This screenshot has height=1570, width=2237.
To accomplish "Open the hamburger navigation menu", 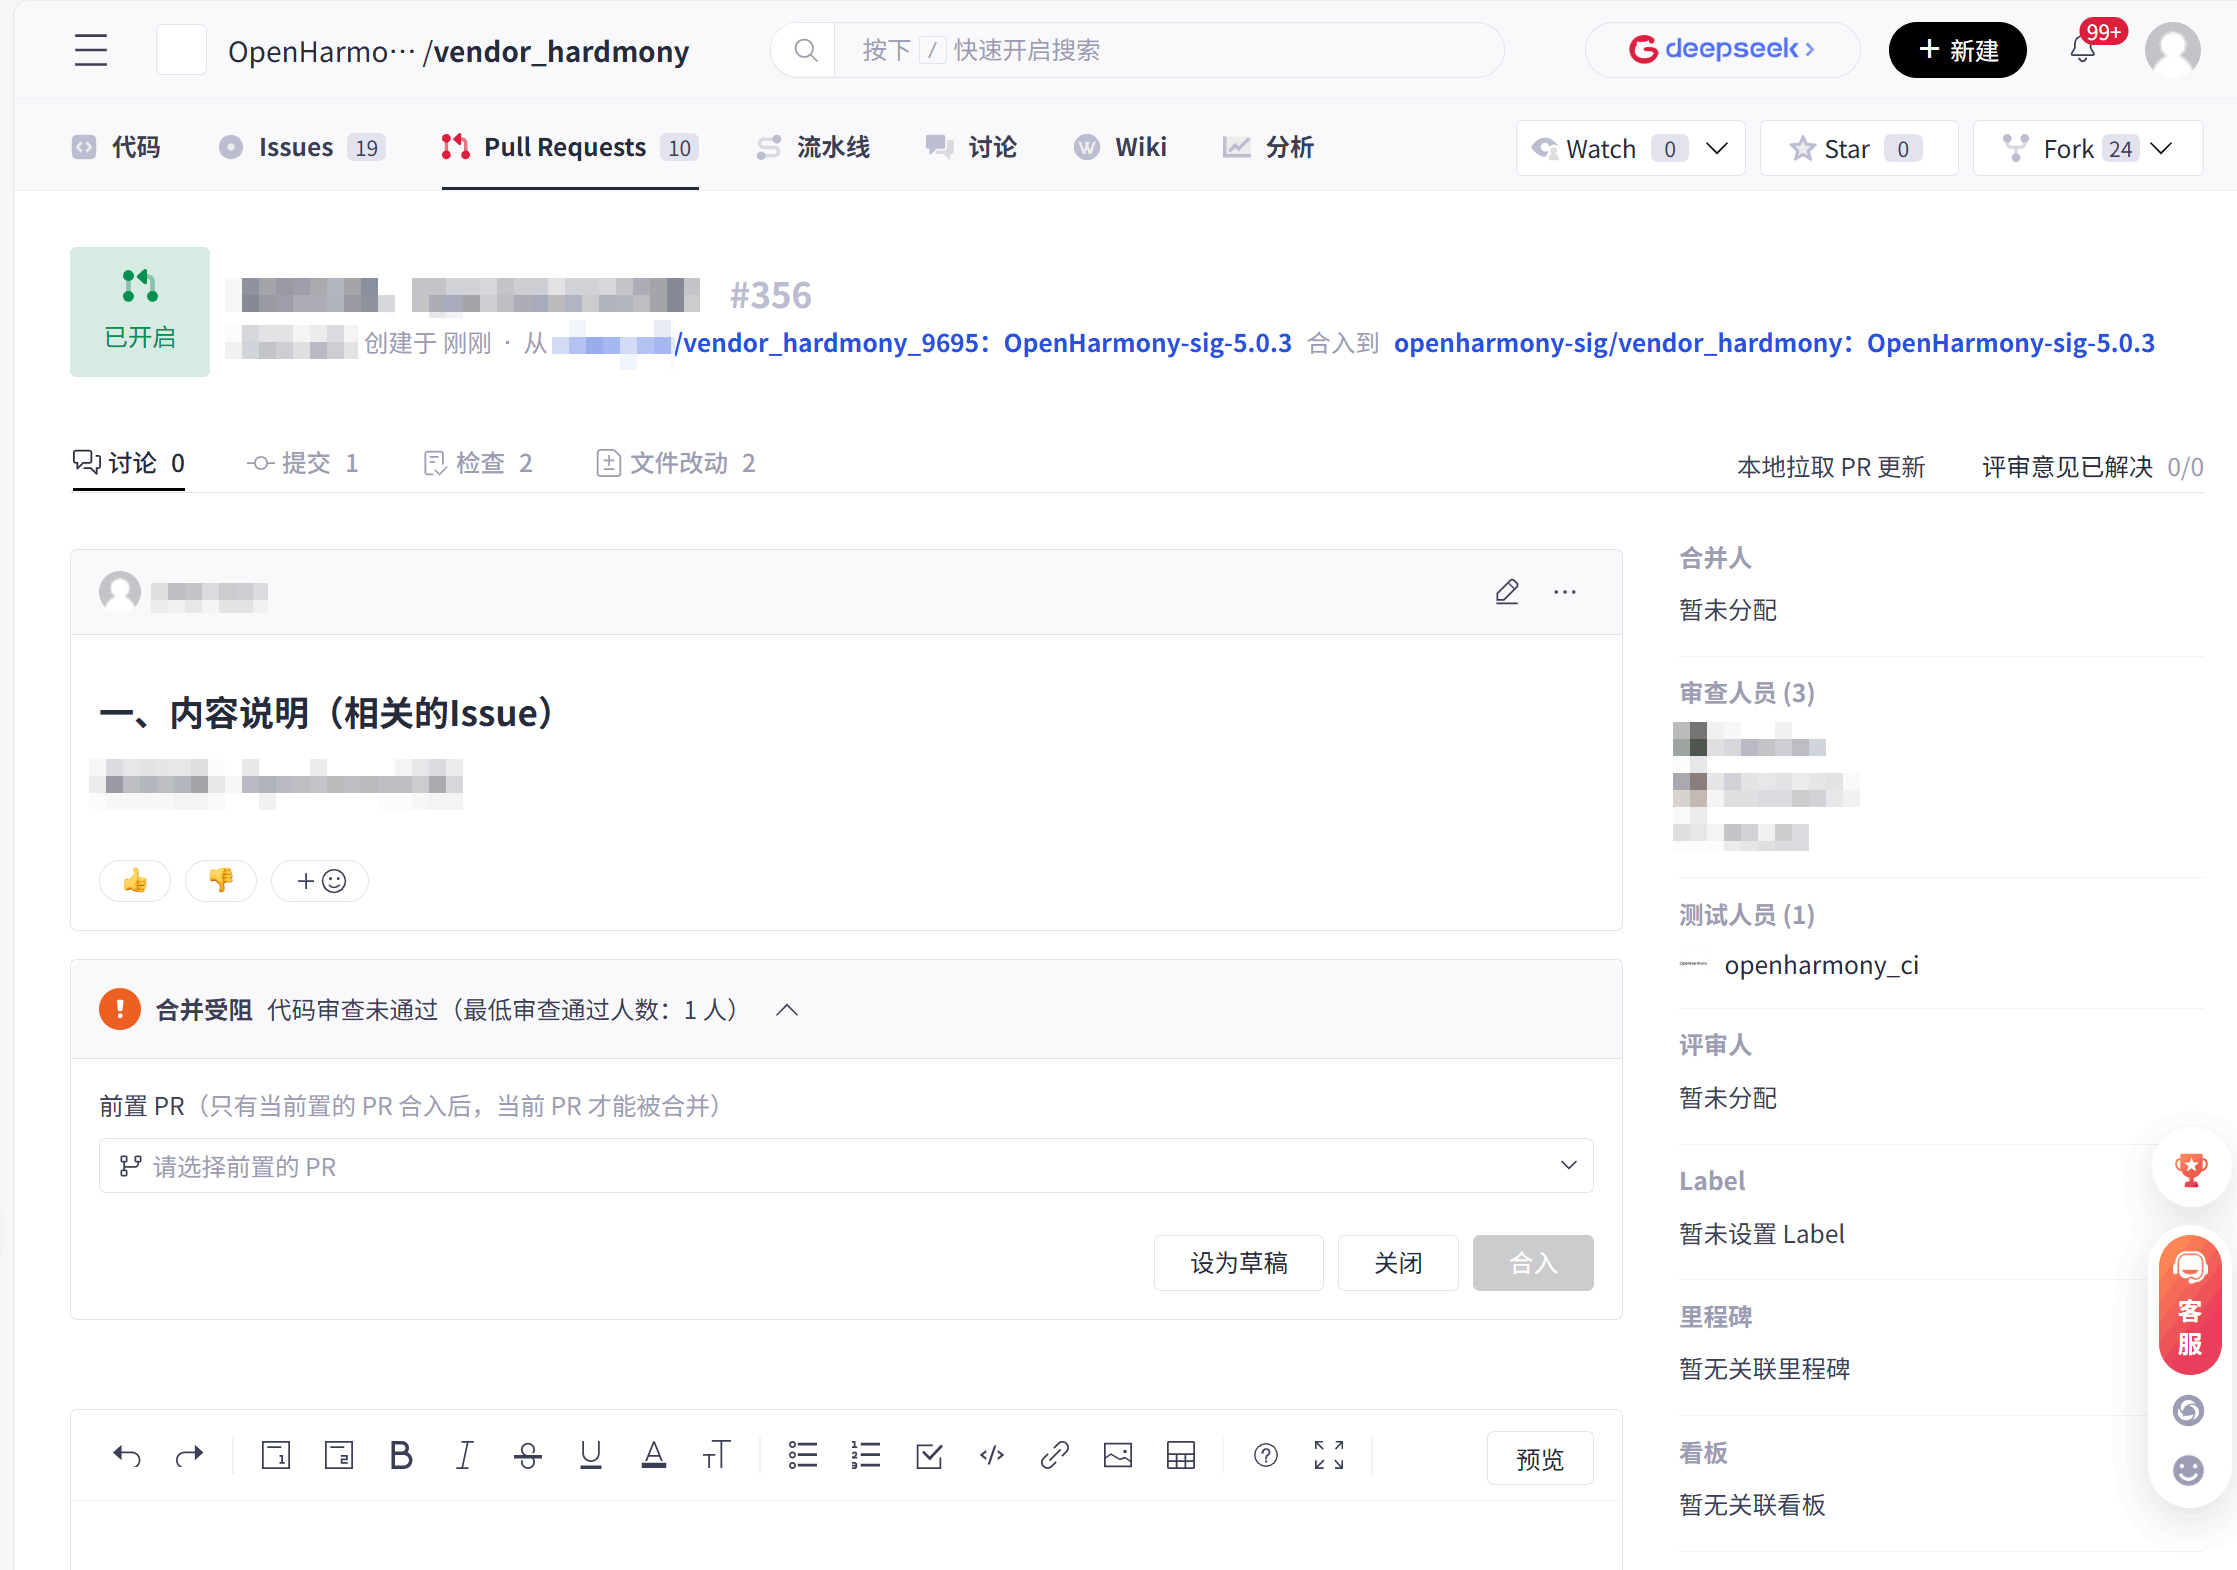I will click(x=91, y=50).
